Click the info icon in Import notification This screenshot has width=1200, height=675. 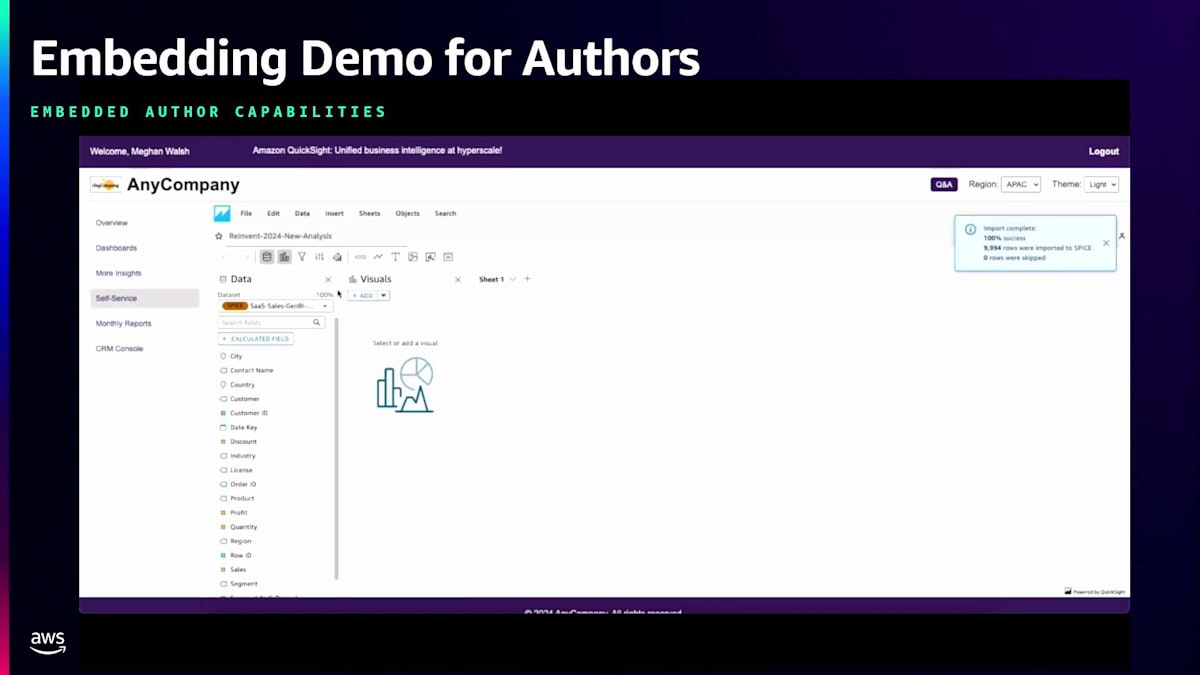coord(970,229)
